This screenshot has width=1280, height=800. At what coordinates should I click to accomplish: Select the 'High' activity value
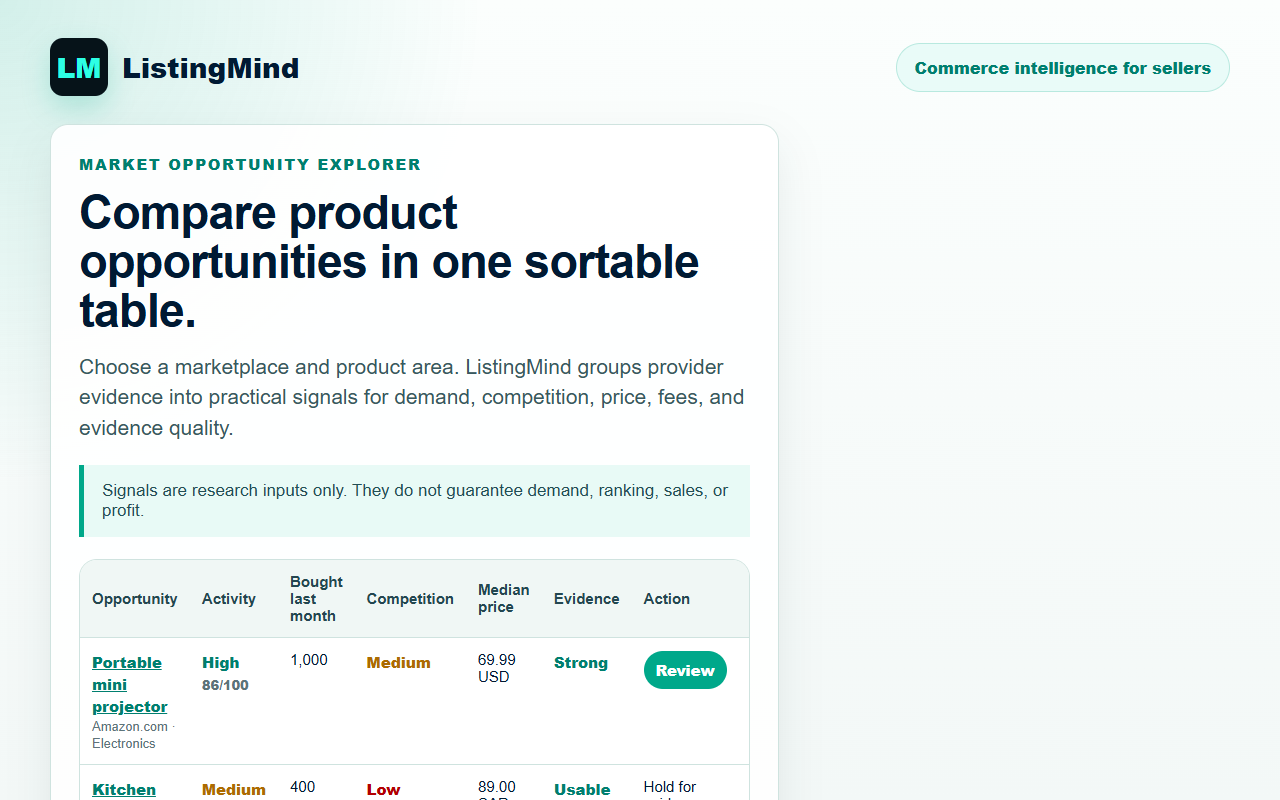221,663
